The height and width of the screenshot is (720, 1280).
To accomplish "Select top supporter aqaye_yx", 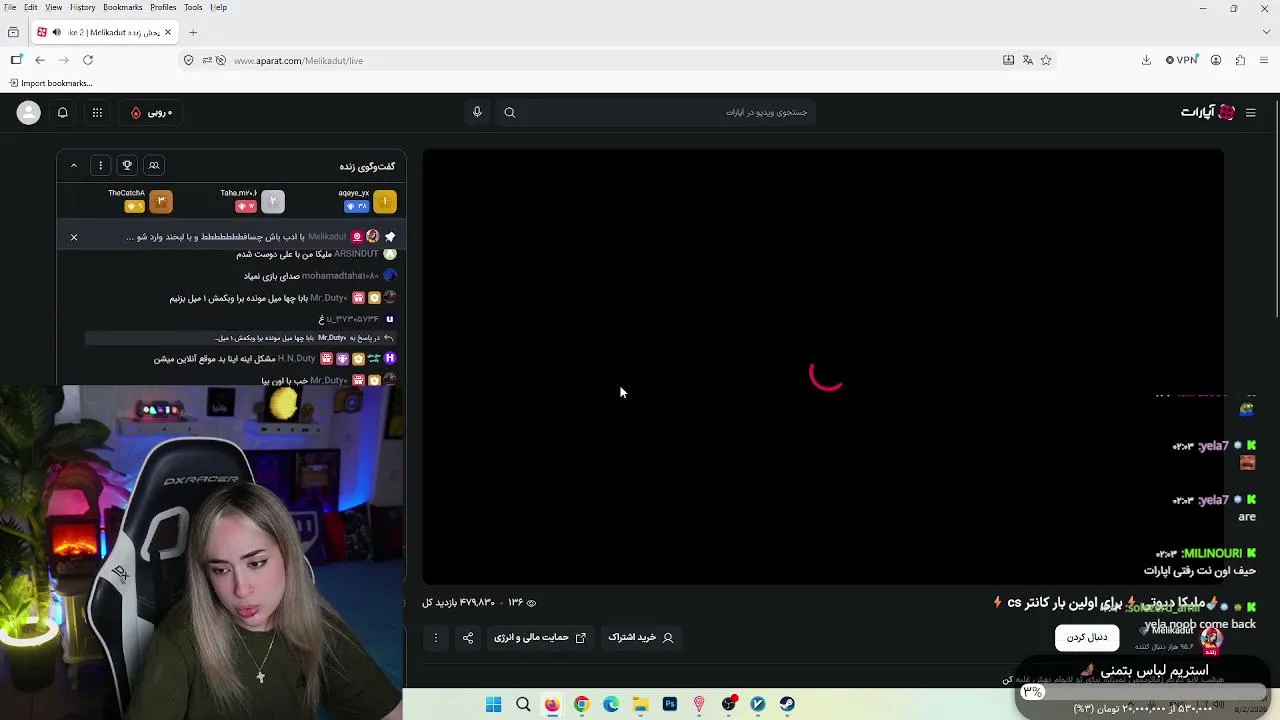I will click(366, 201).
